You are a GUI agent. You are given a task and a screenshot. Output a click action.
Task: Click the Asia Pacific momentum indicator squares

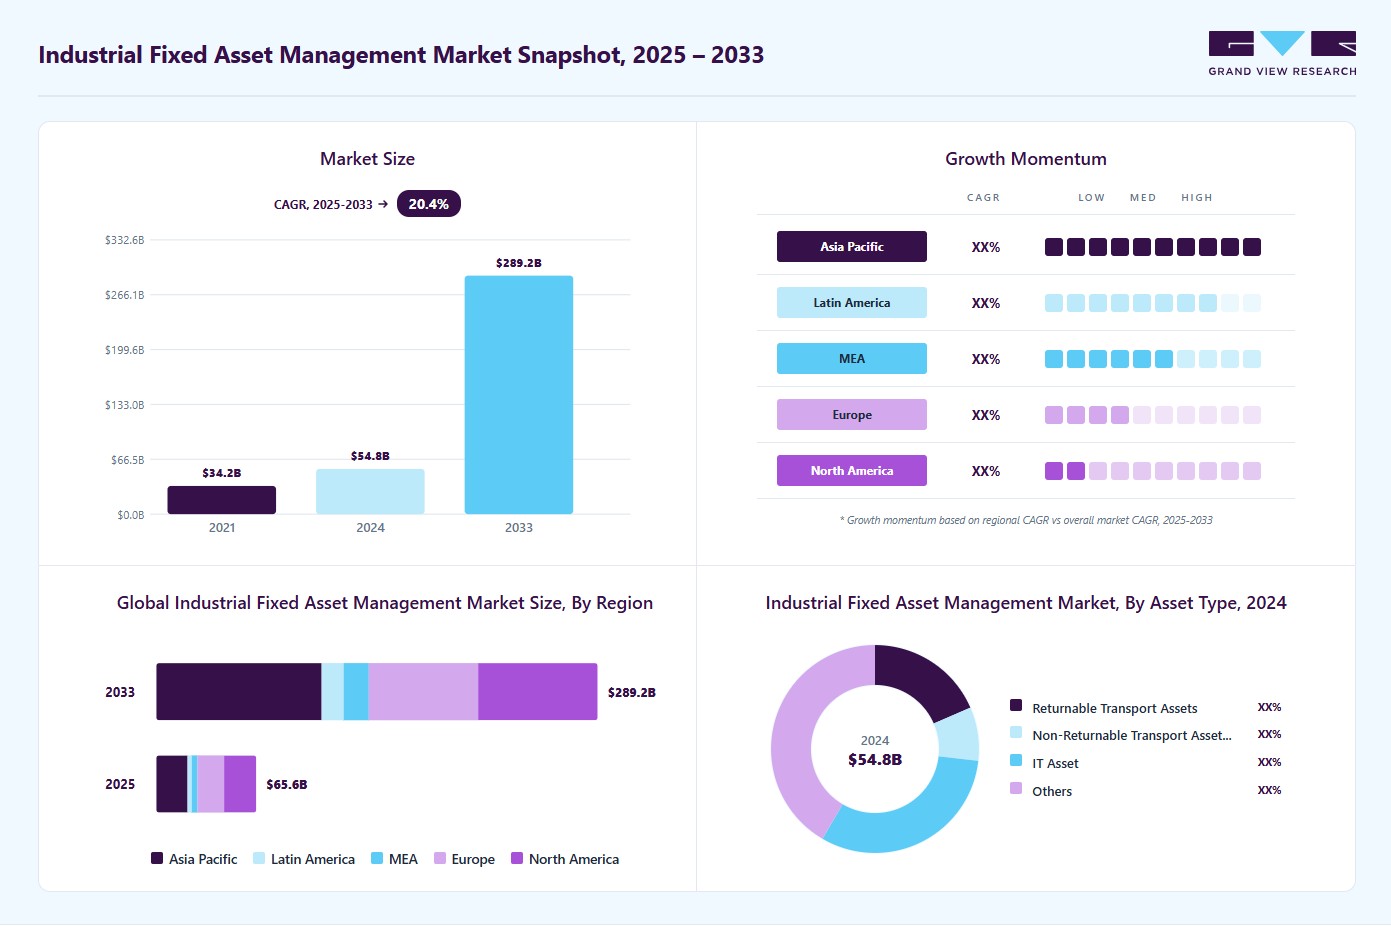coord(1153,247)
